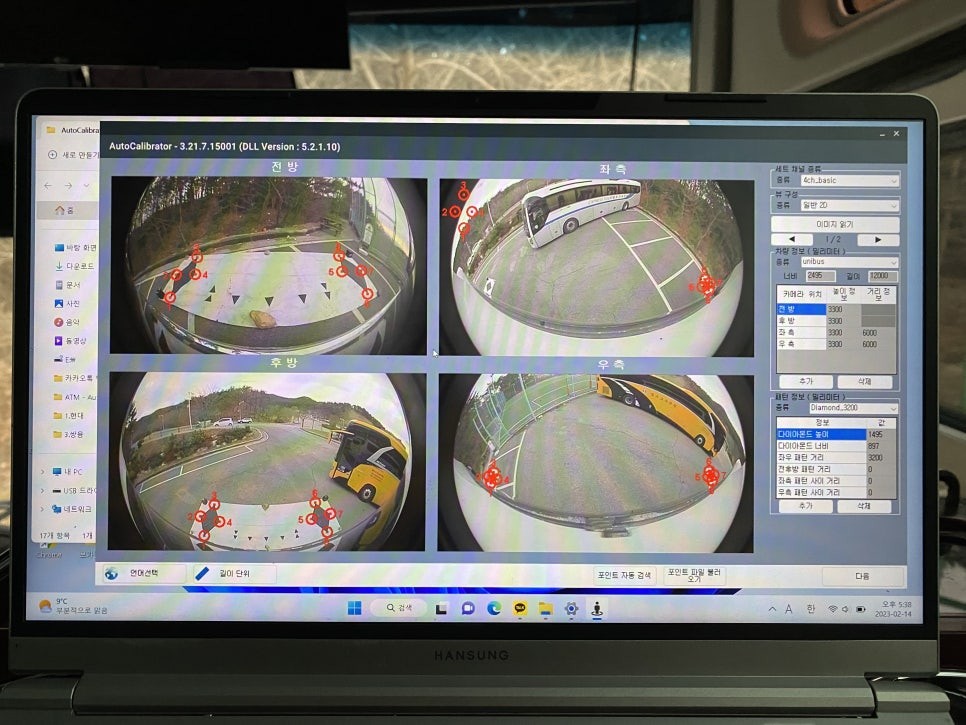Expand the 내 PC tree item

(44, 471)
